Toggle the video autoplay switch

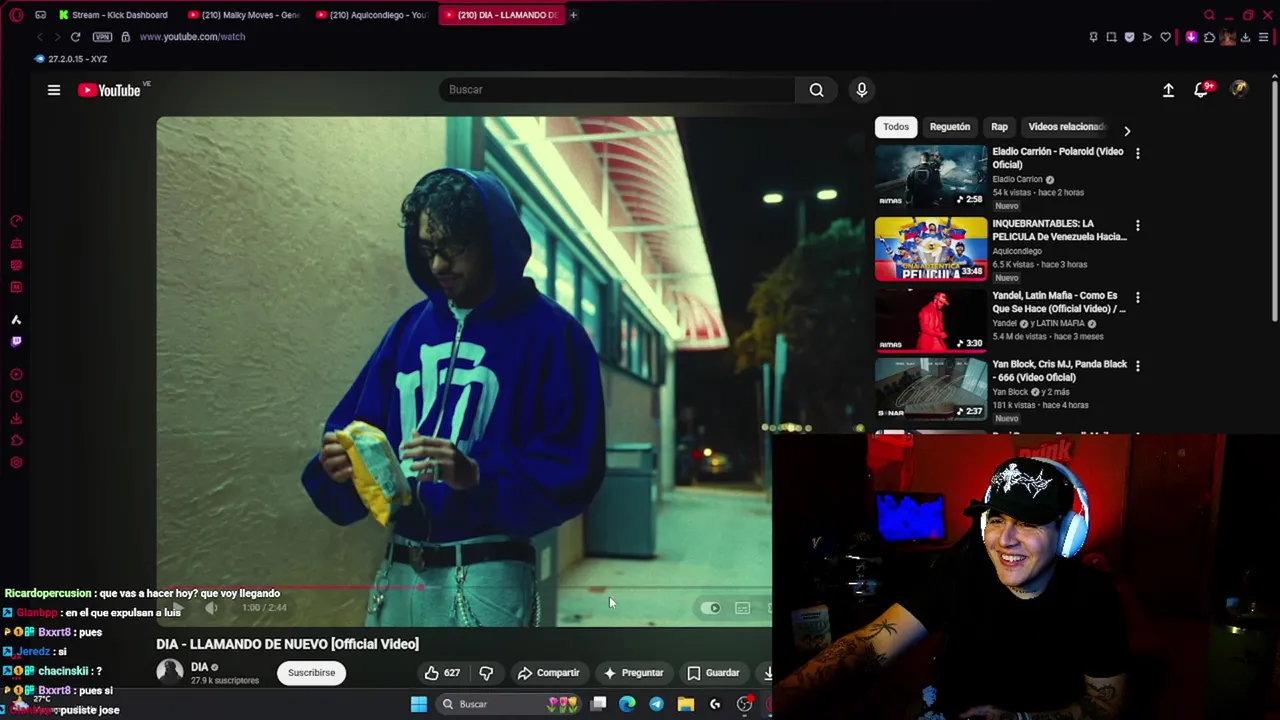click(711, 608)
